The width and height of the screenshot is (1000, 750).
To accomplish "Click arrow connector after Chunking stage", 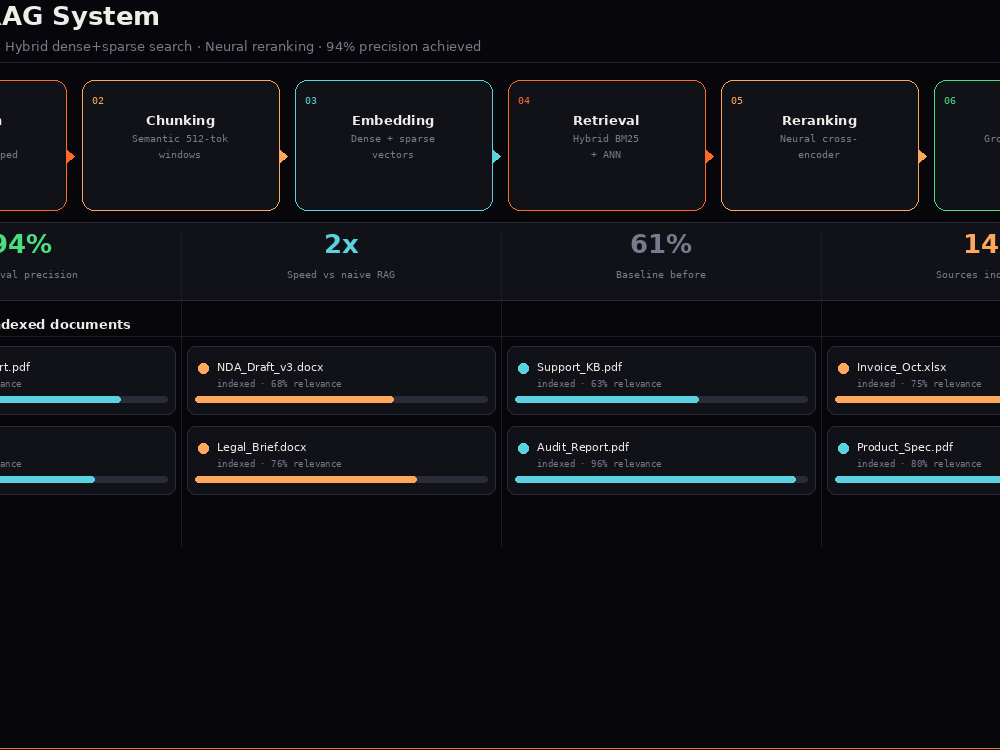I will [284, 156].
